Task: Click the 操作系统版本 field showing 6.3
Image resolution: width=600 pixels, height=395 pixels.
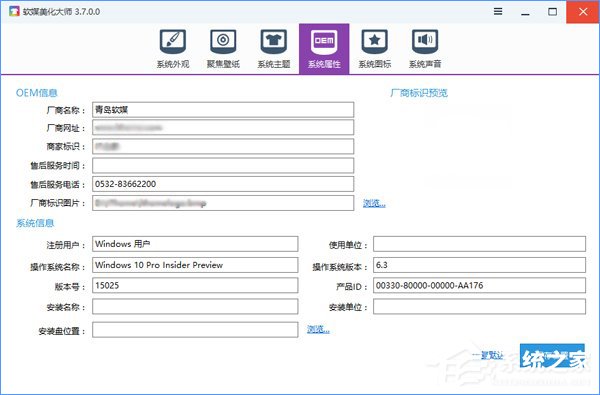Action: tap(479, 265)
